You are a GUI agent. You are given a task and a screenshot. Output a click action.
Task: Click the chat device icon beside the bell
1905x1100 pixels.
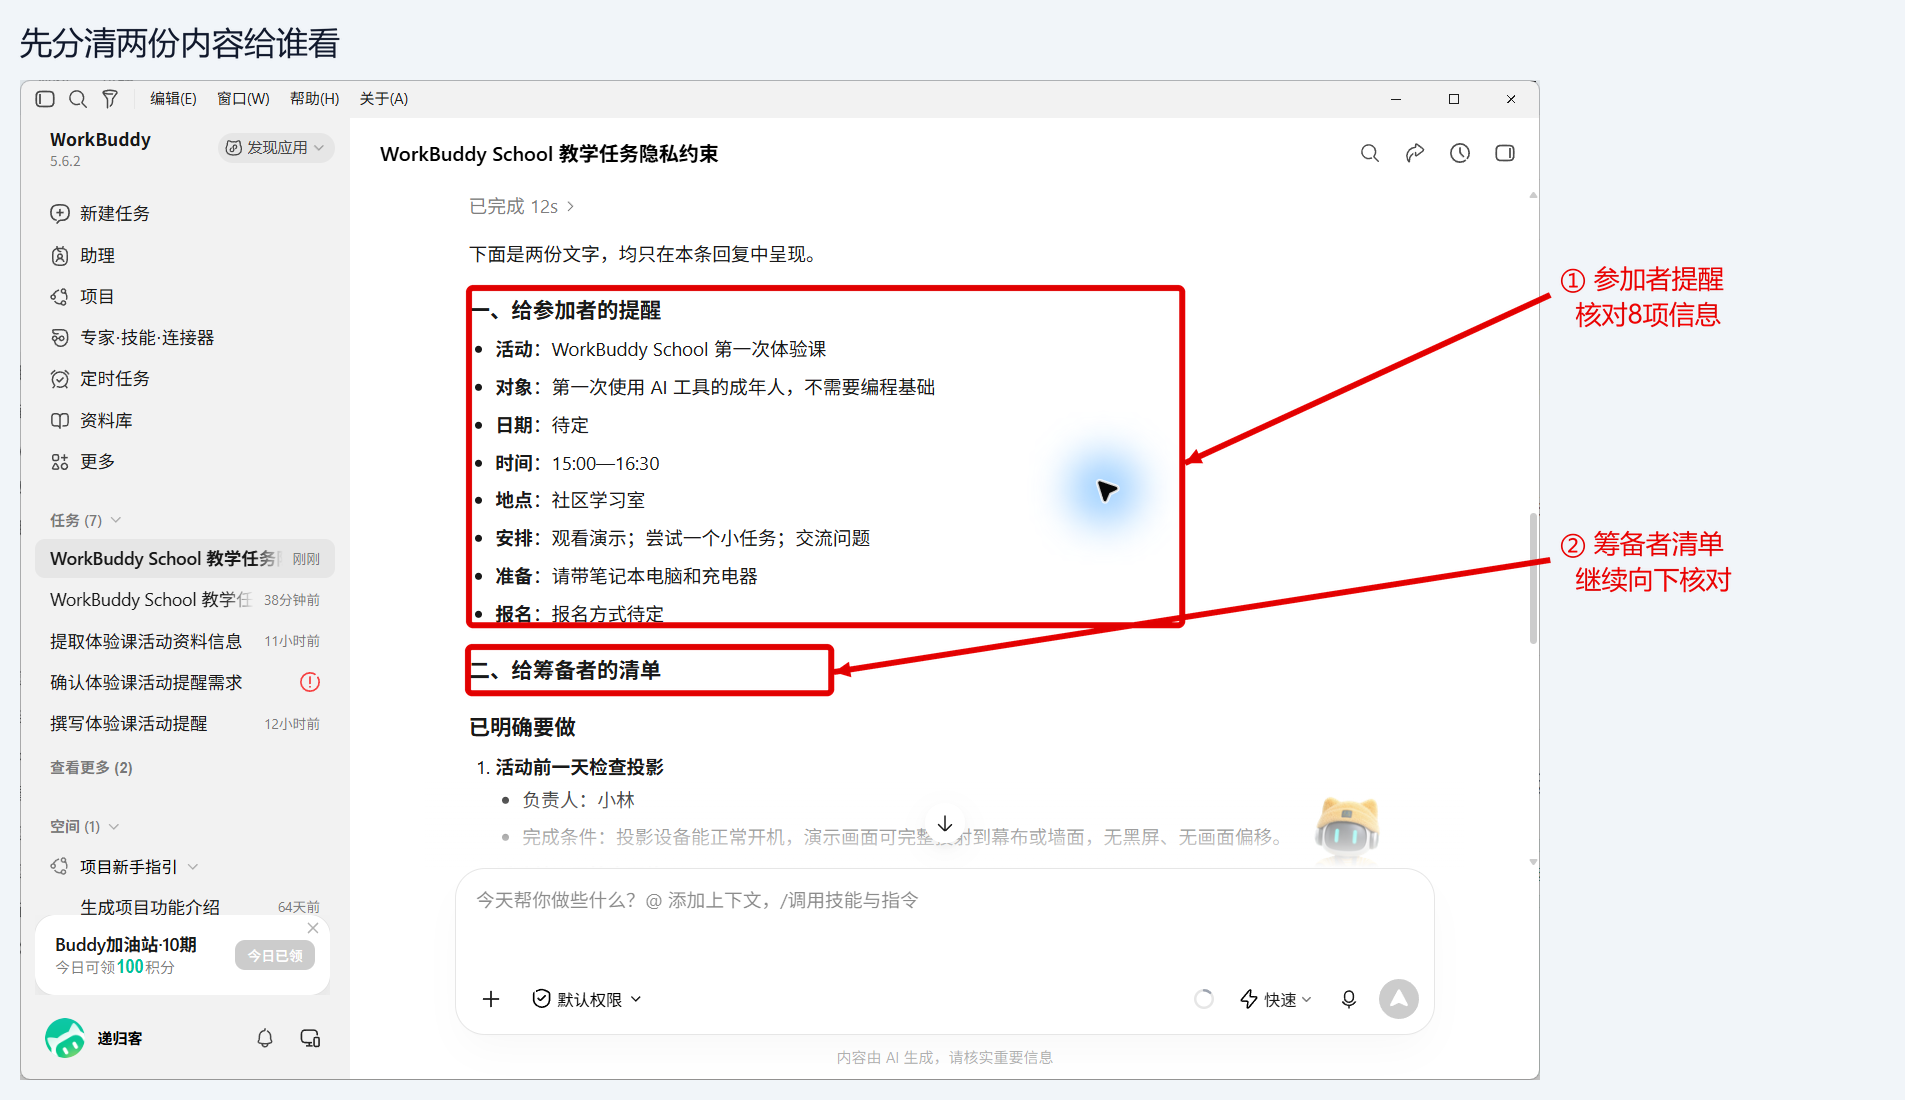click(310, 1038)
